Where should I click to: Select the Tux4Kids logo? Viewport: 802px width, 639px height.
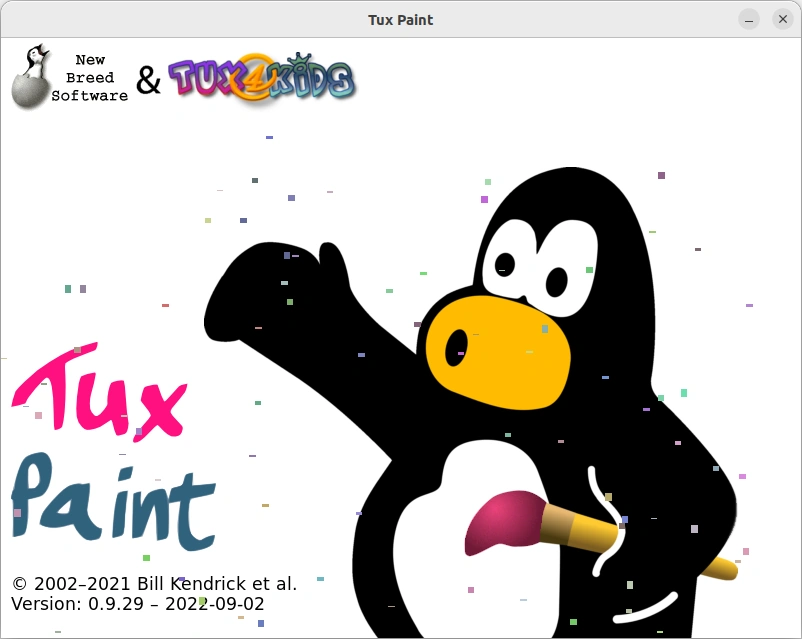(x=260, y=78)
